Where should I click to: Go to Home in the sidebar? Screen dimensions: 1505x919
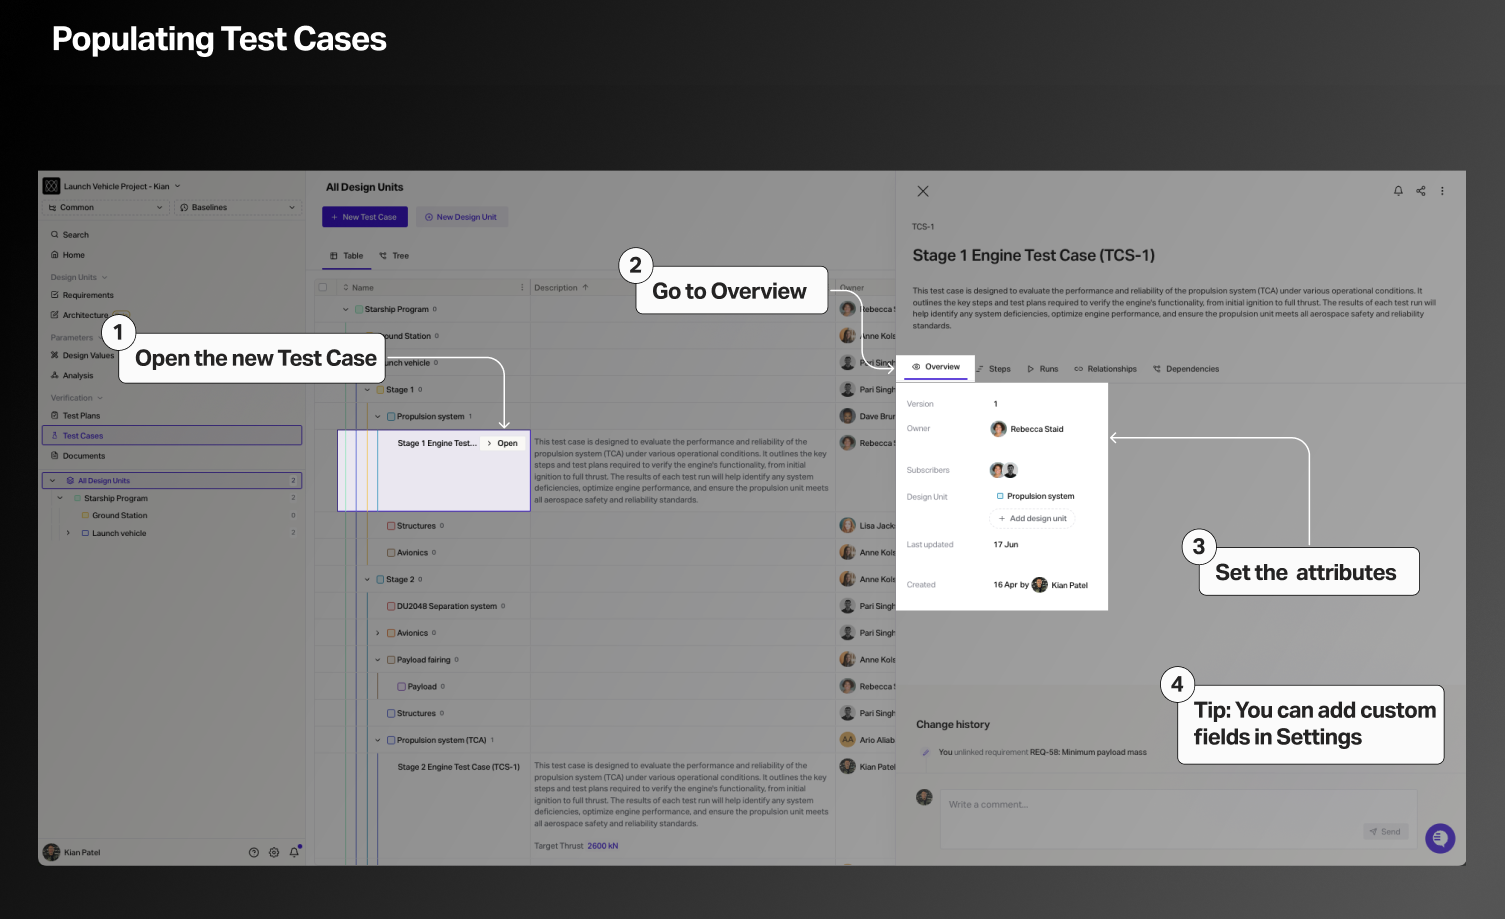(x=73, y=255)
